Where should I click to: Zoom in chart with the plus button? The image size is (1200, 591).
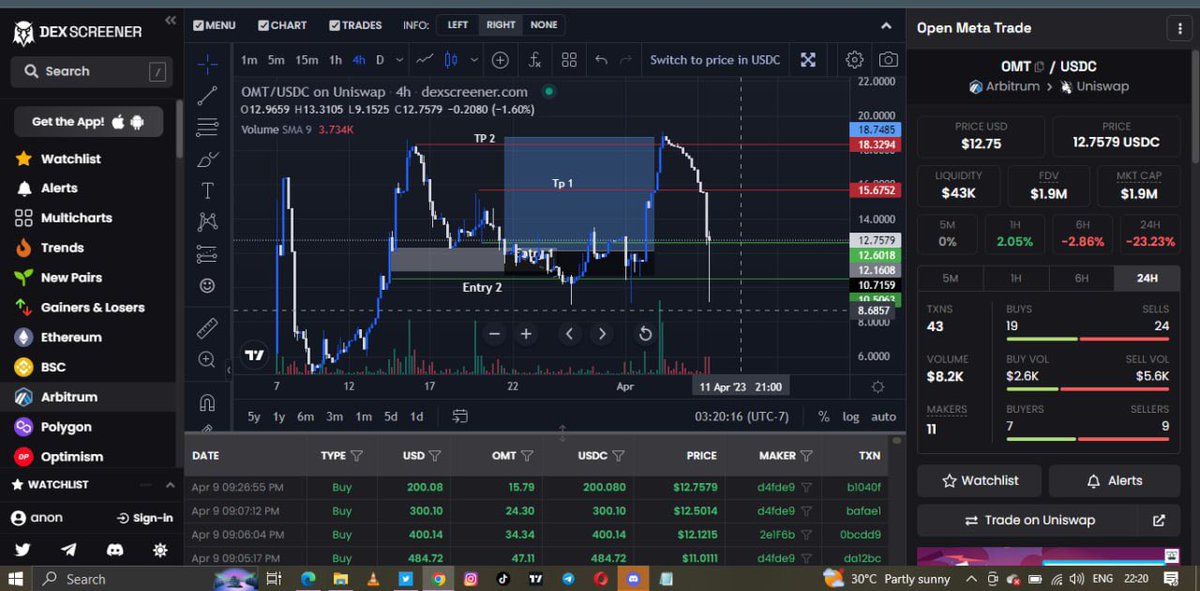[526, 334]
